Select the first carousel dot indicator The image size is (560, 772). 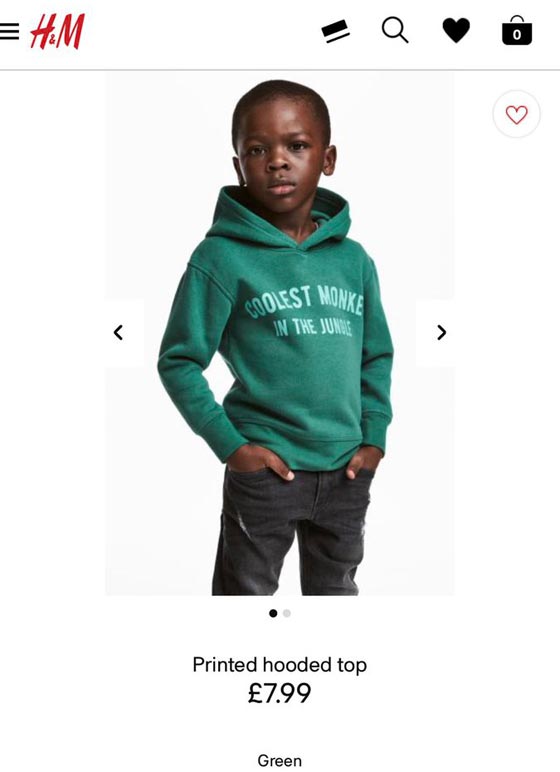(273, 613)
